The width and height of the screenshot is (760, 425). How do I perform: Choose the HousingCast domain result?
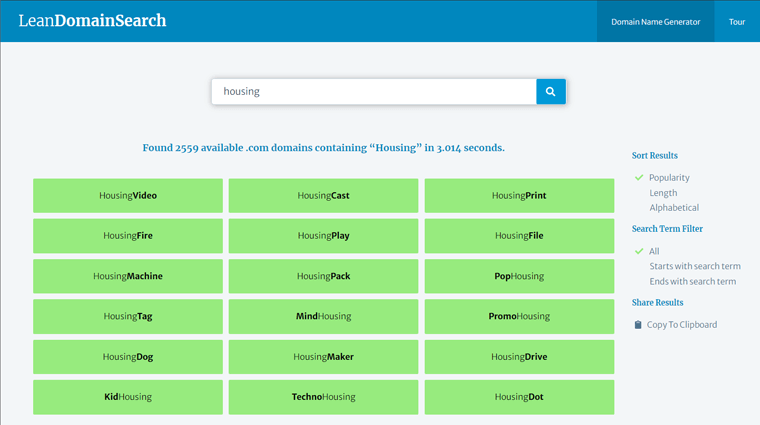pos(323,196)
